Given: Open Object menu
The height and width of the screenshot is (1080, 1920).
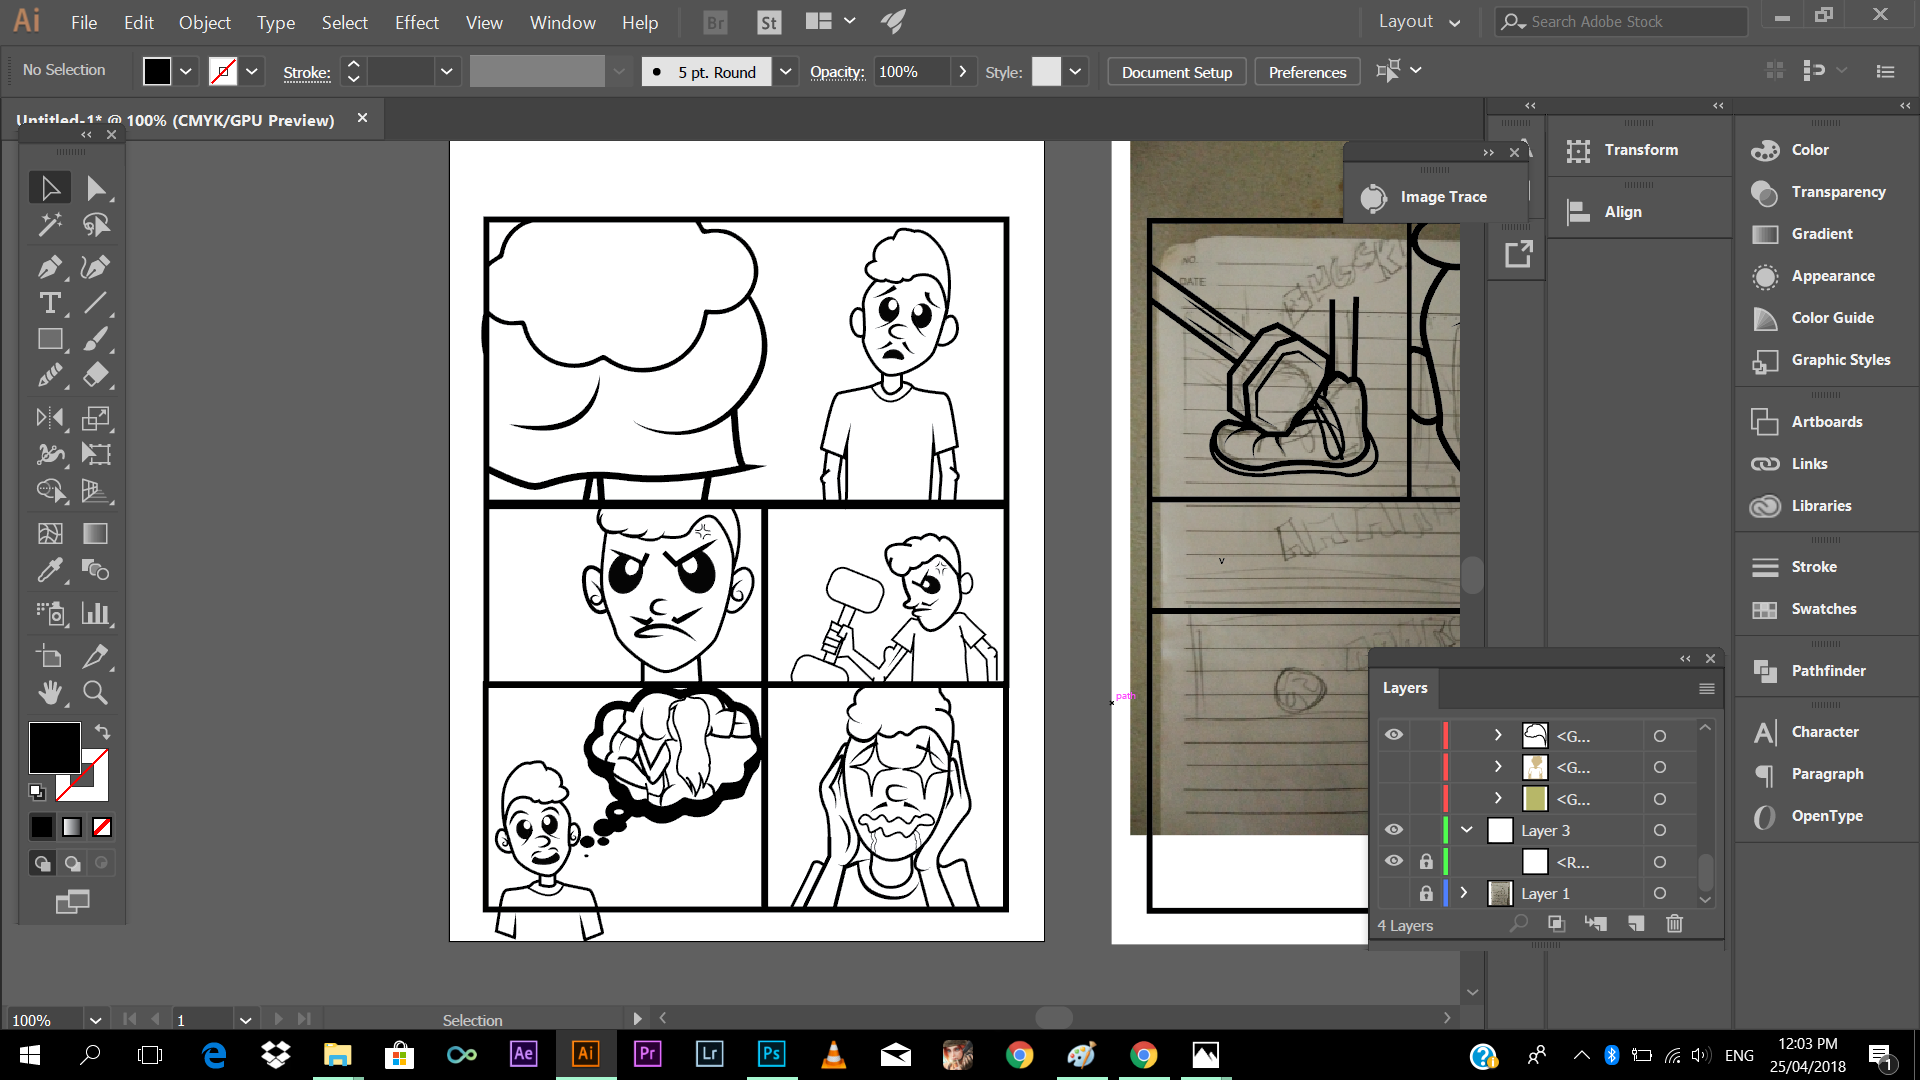Looking at the screenshot, I should click(x=205, y=22).
